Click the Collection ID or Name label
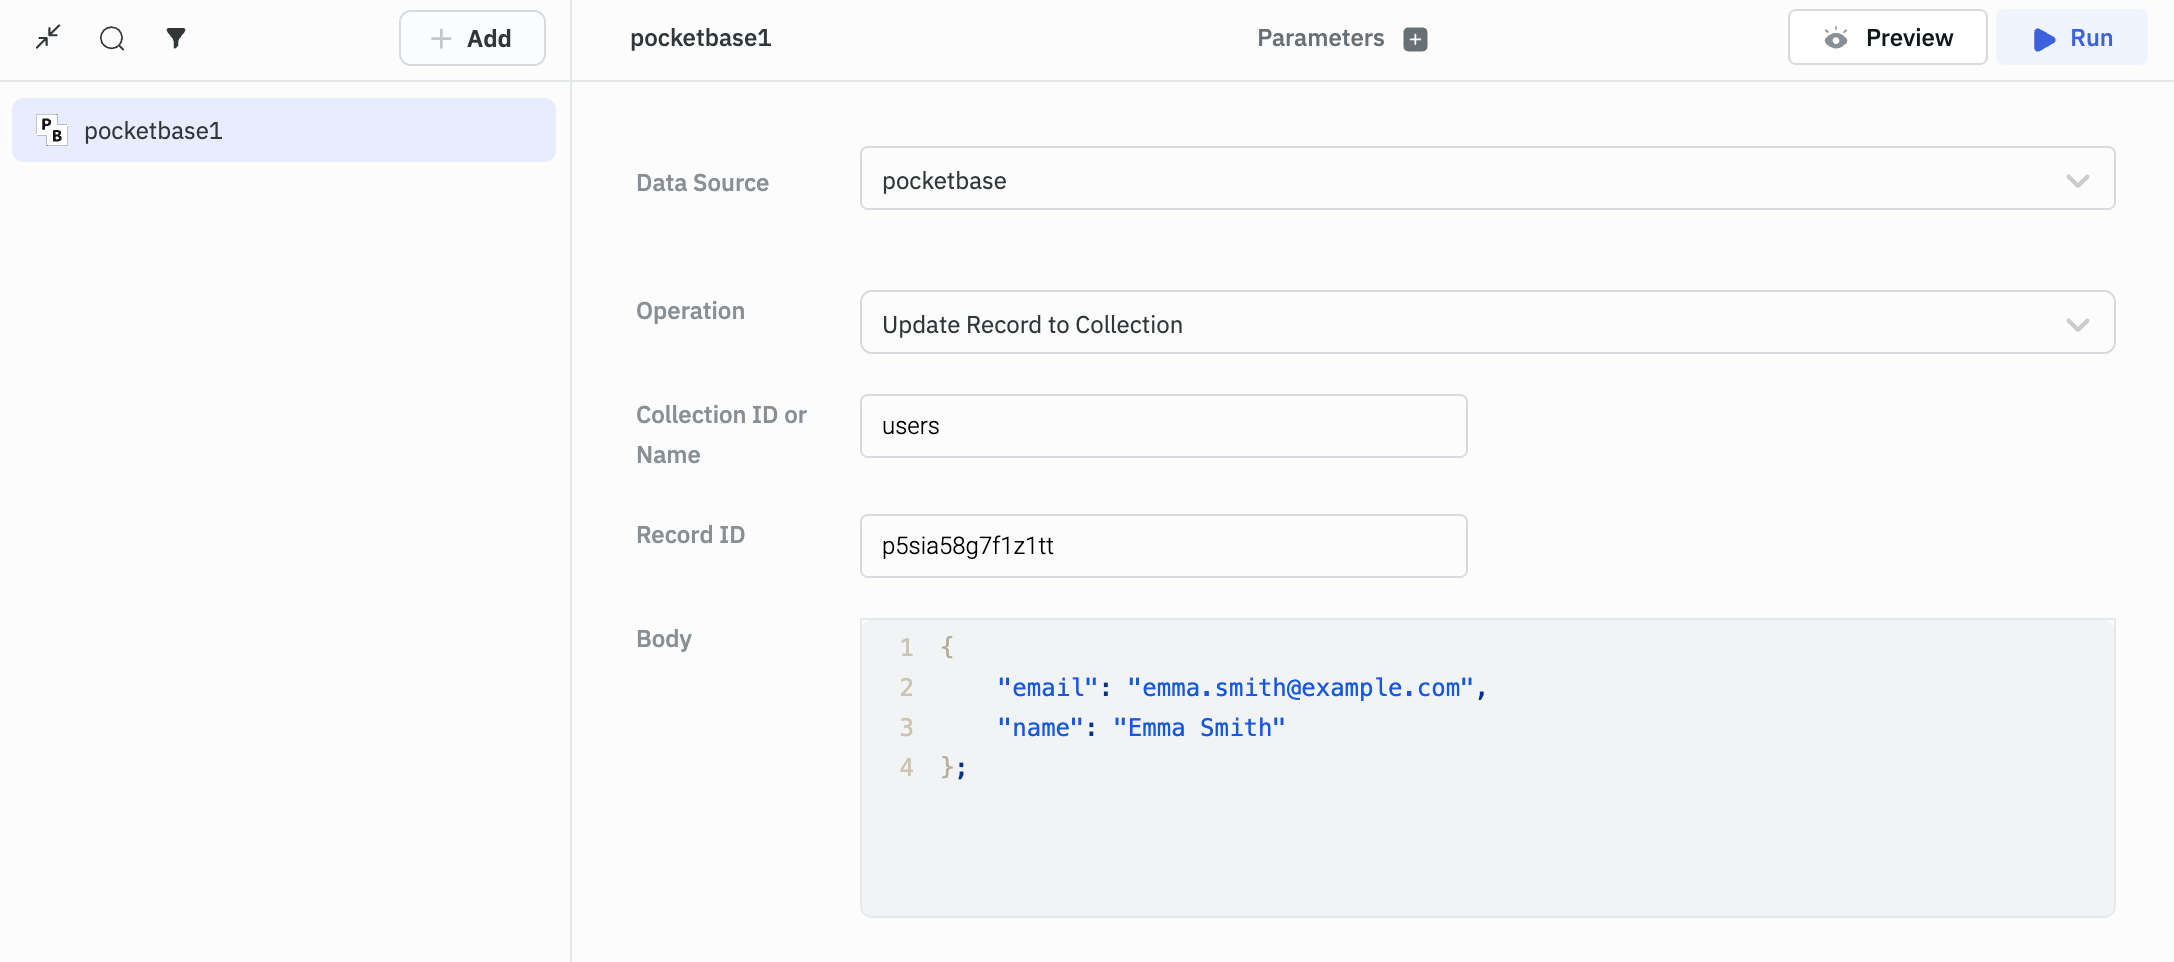Screen dimensions: 2174x962 [x=721, y=435]
